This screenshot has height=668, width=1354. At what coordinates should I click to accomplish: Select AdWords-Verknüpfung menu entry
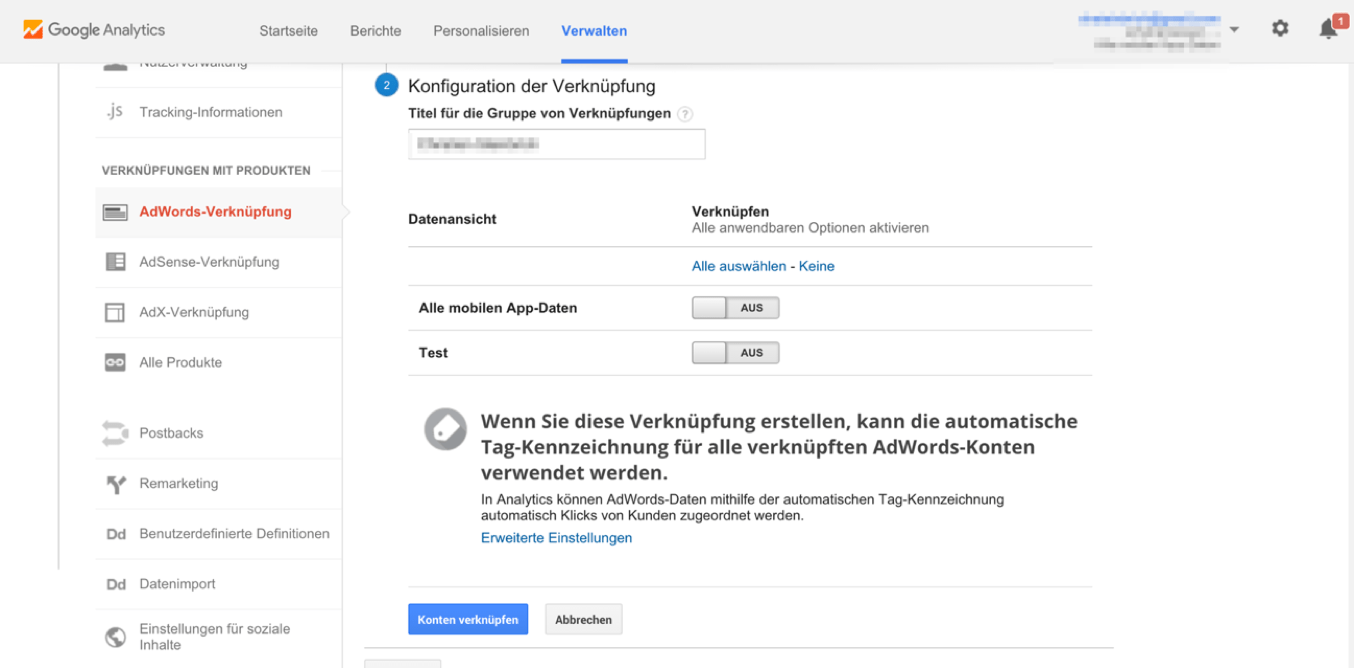215,212
